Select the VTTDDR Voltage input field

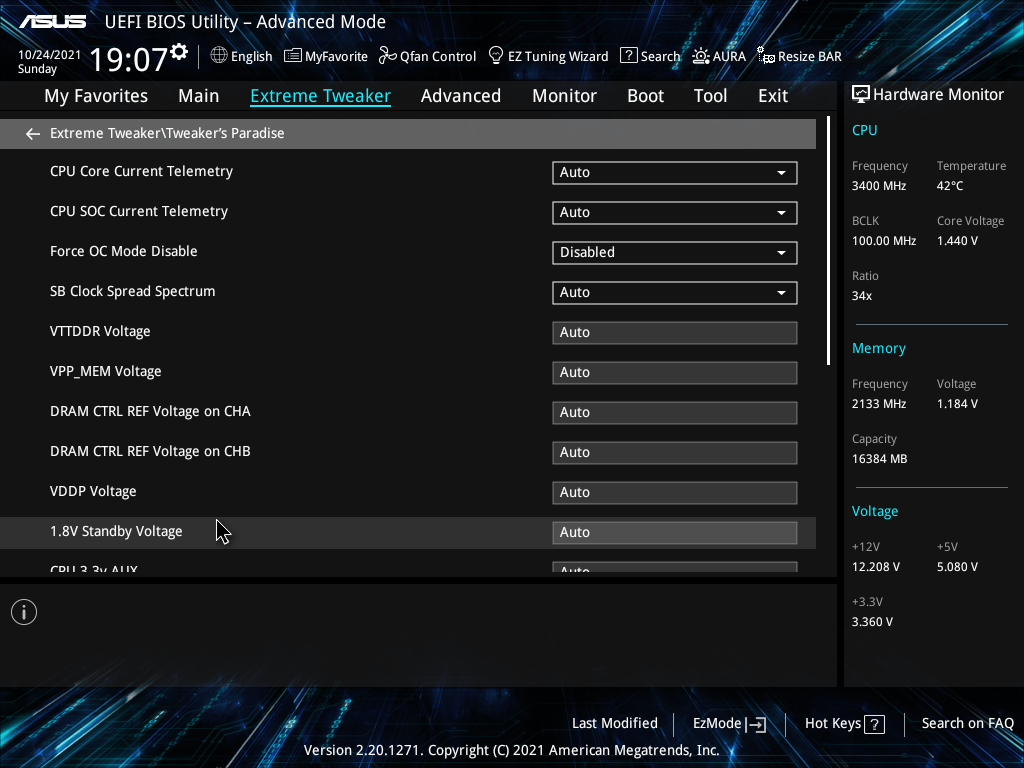pyautogui.click(x=675, y=332)
